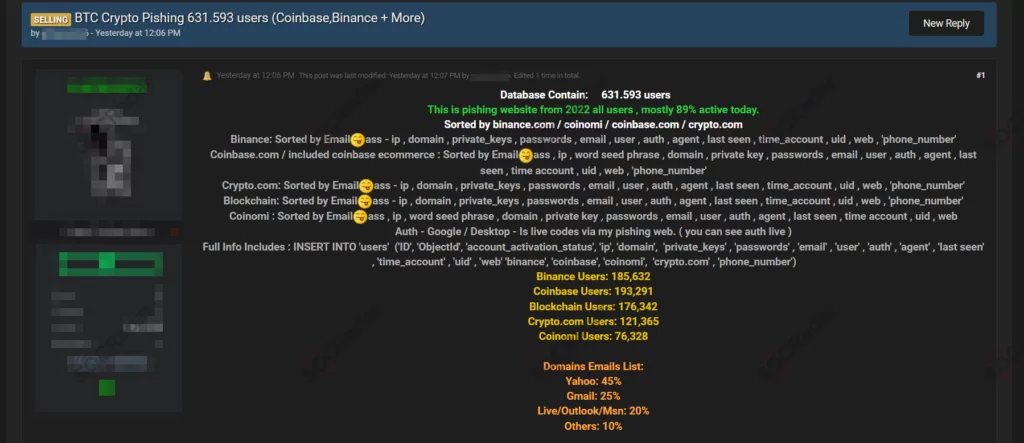Click the 'Auth - Google / Desktop' line
This screenshot has height=443, width=1024.
[593, 231]
